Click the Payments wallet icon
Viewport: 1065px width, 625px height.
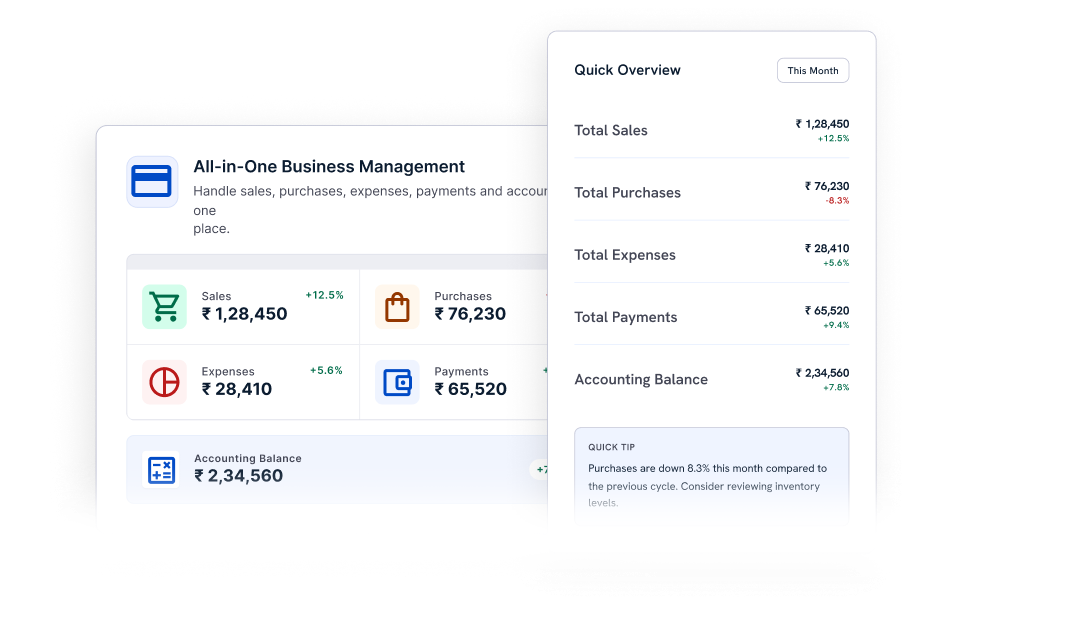pyautogui.click(x=397, y=382)
